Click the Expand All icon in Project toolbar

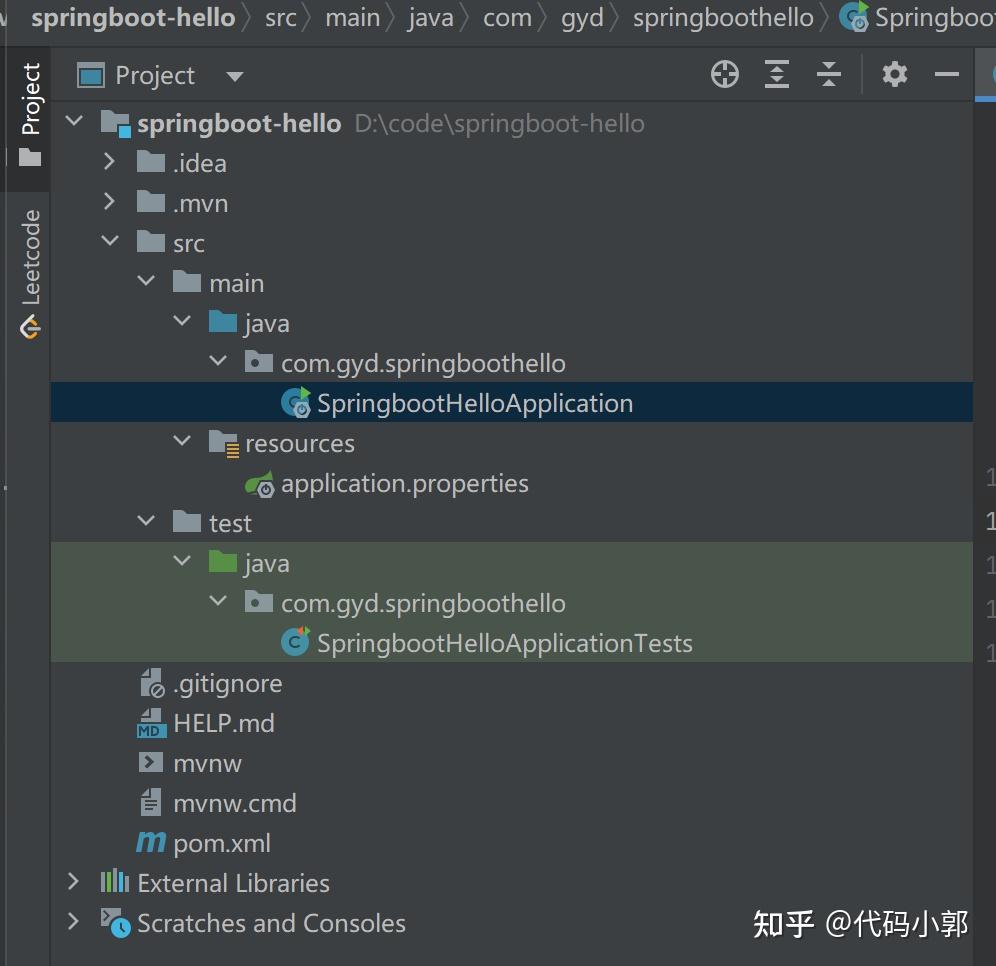coord(777,74)
